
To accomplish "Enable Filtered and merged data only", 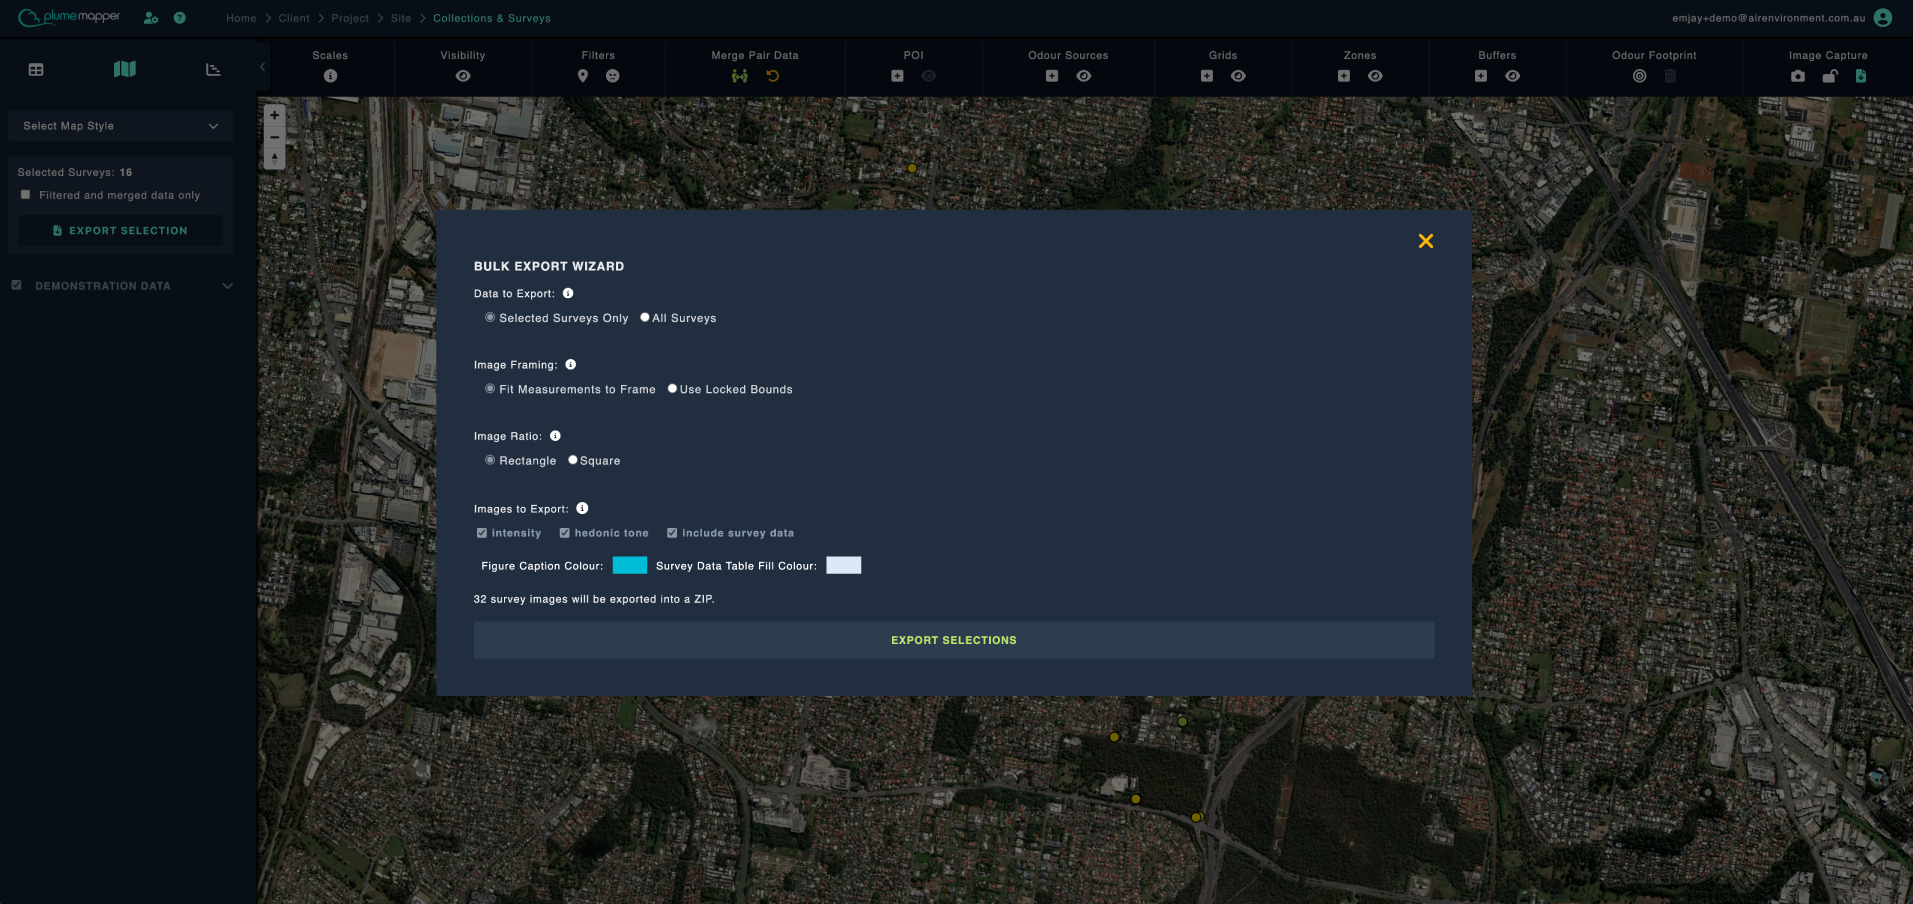I will (25, 195).
